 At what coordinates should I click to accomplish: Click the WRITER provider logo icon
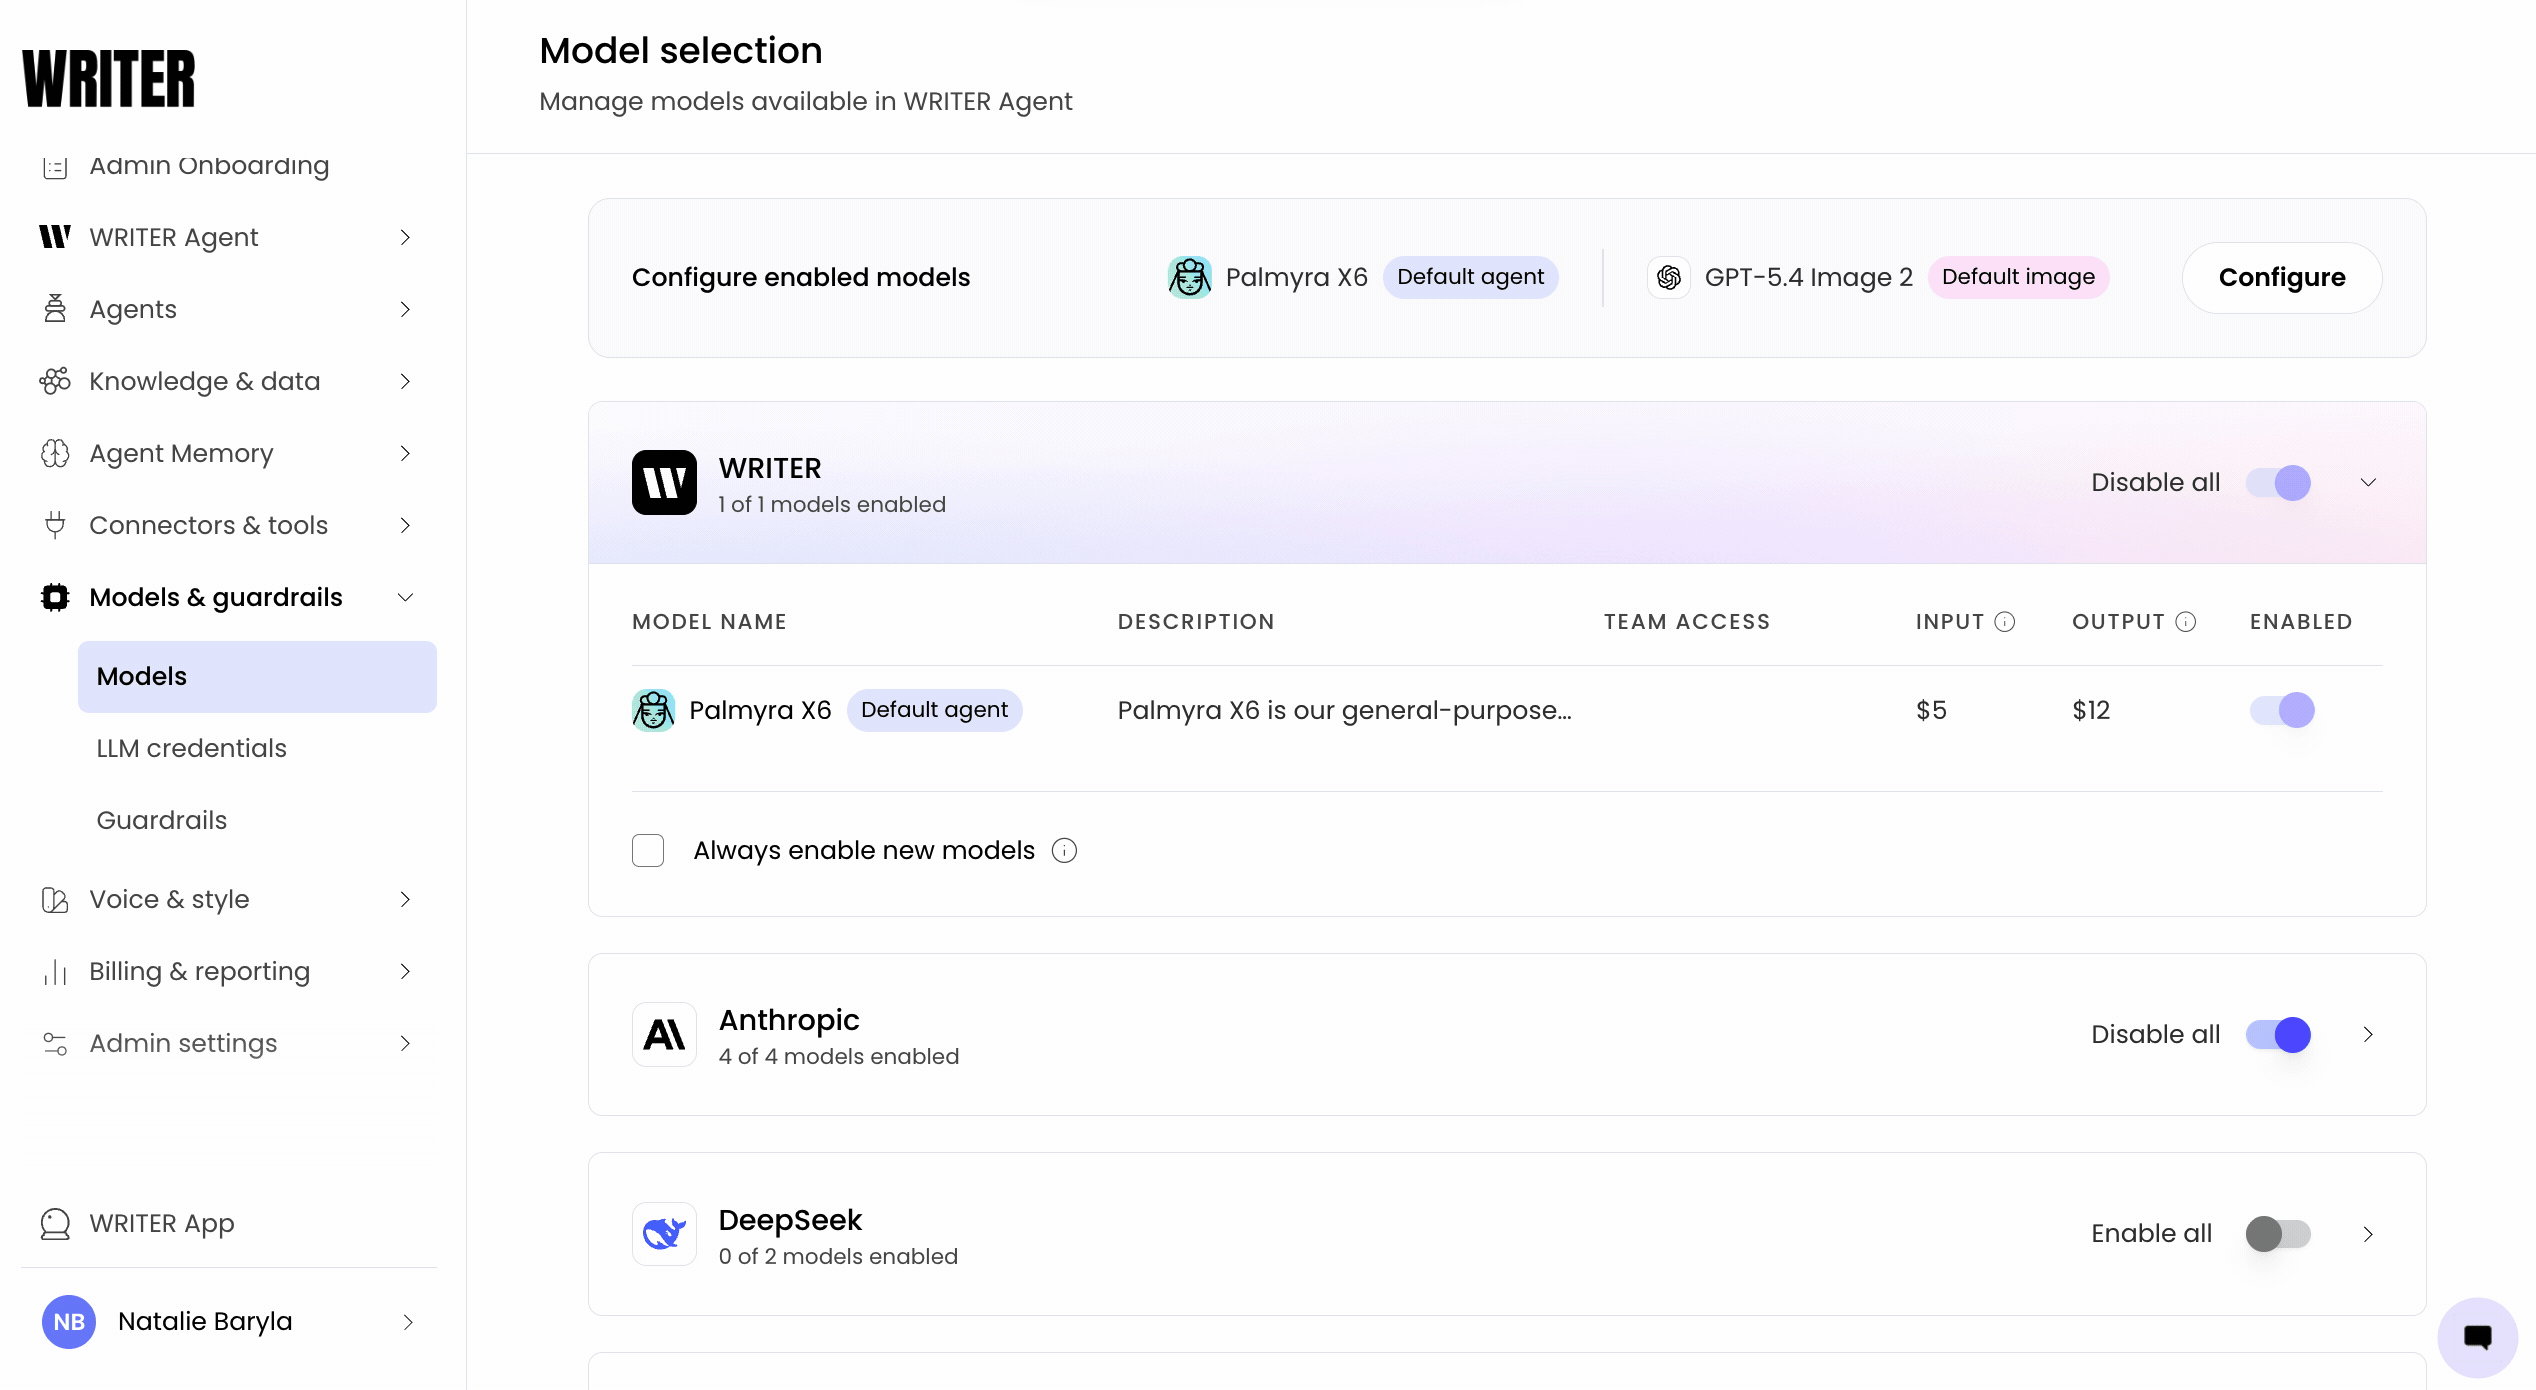click(664, 483)
